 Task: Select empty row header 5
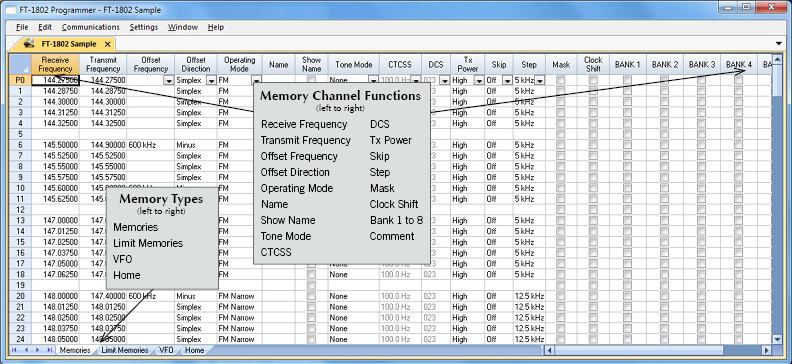coord(20,134)
